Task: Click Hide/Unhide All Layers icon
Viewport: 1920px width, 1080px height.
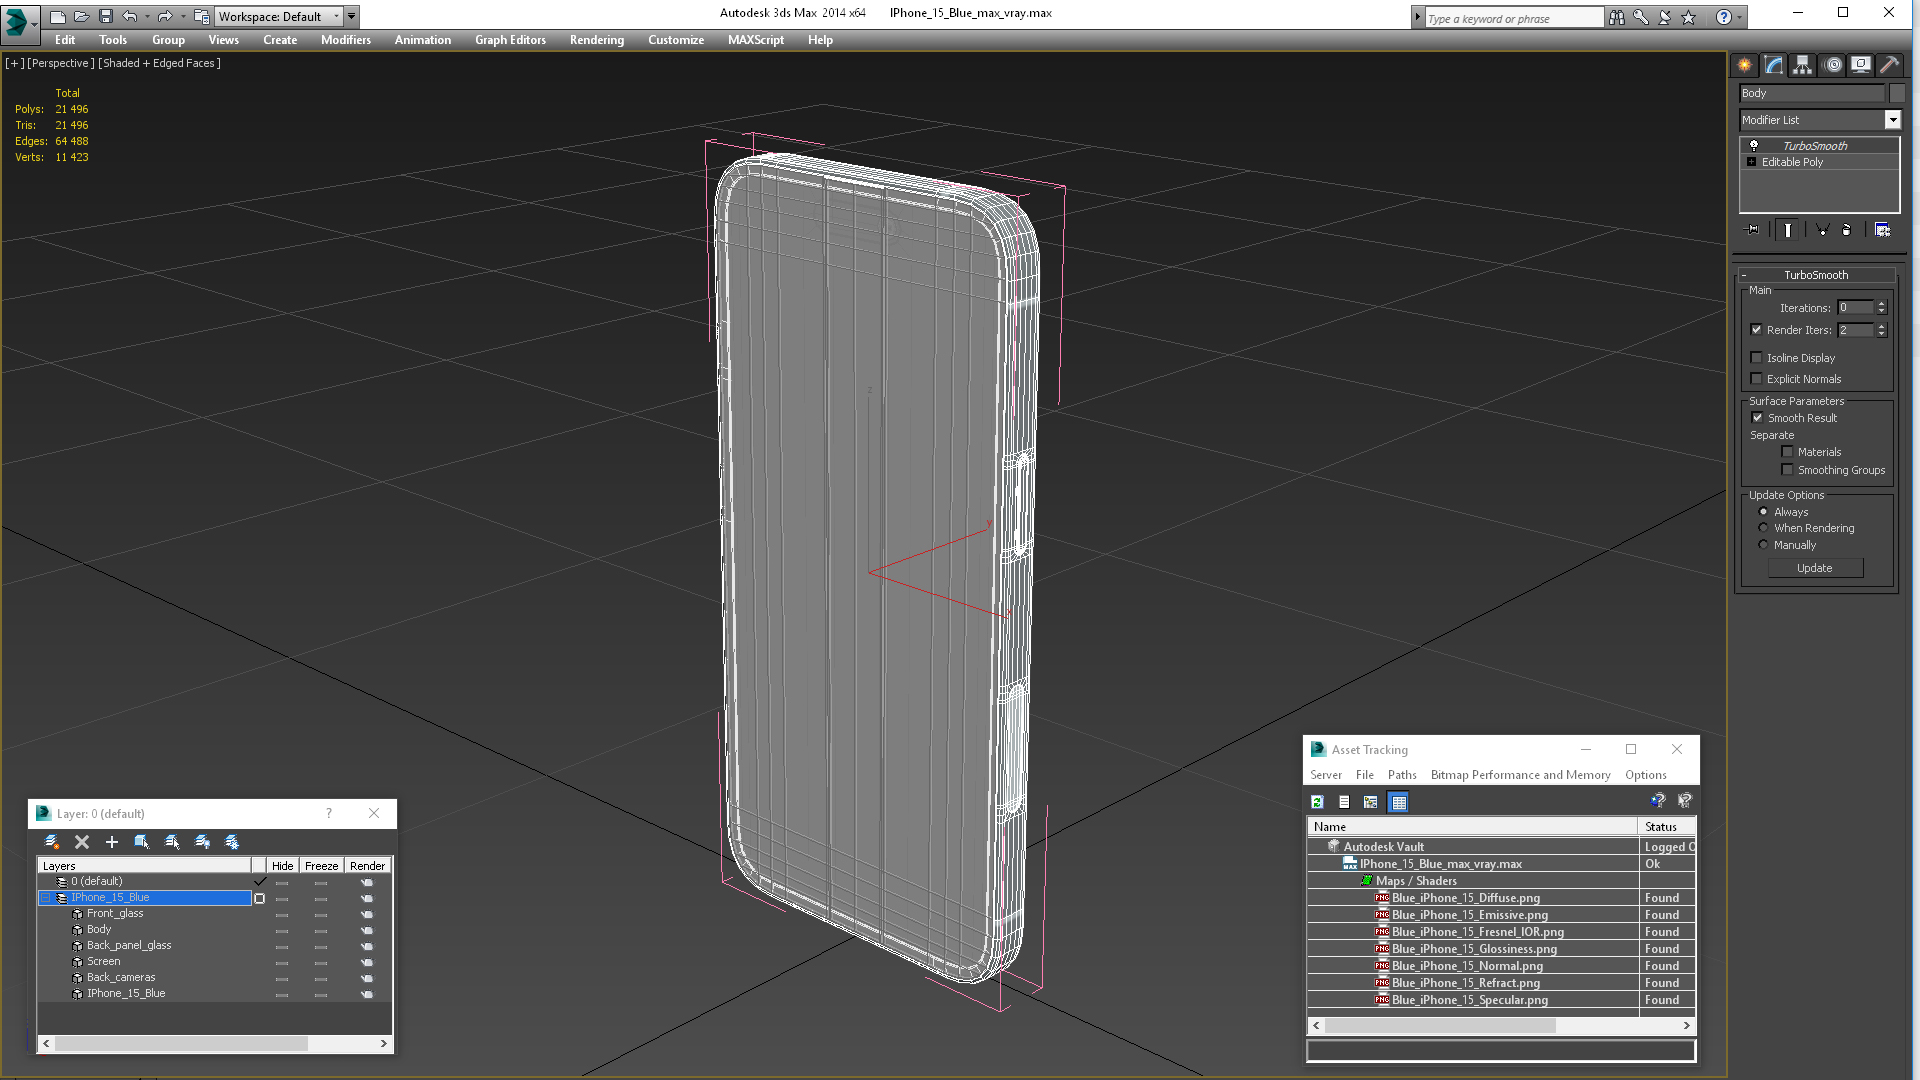Action: pyautogui.click(x=202, y=842)
